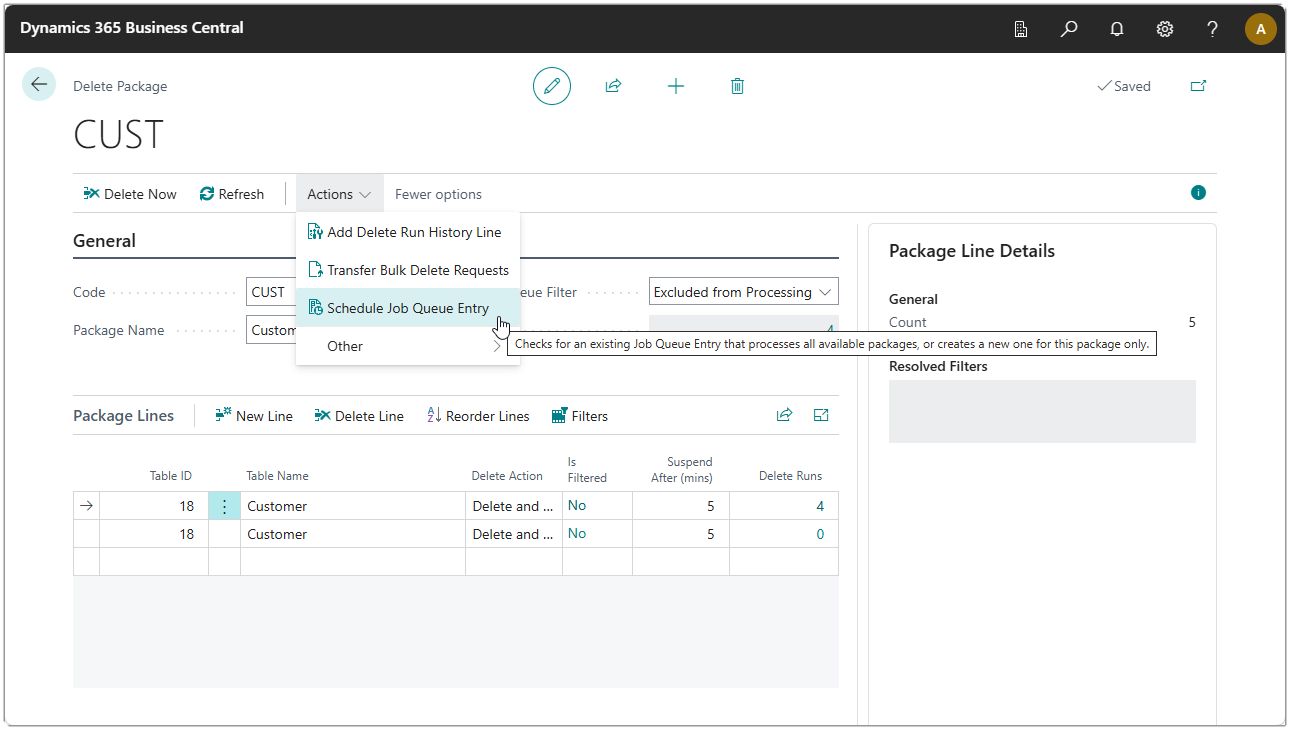Click Table Name column header
1290x730 pixels.
tap(277, 476)
